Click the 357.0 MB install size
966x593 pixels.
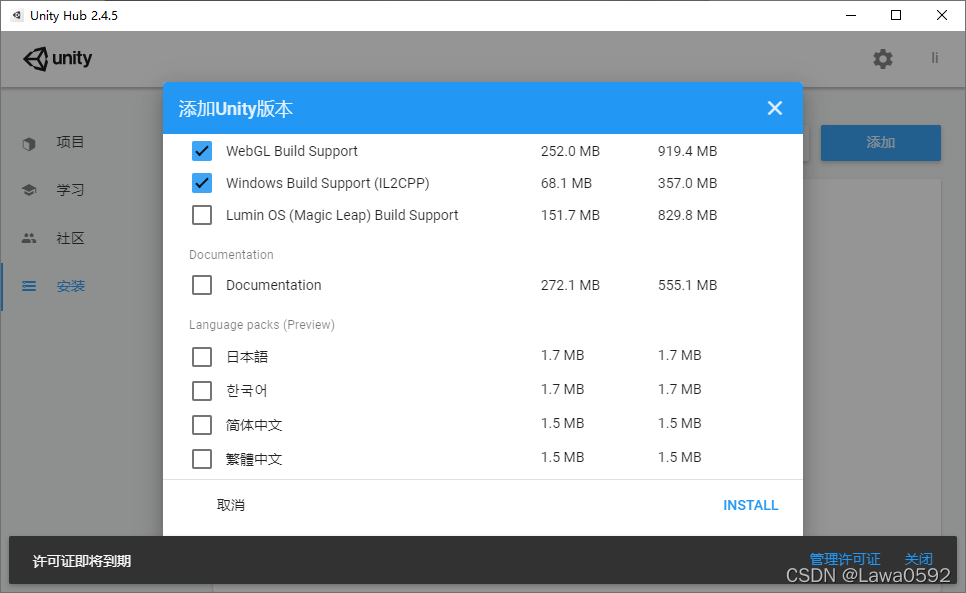(687, 184)
